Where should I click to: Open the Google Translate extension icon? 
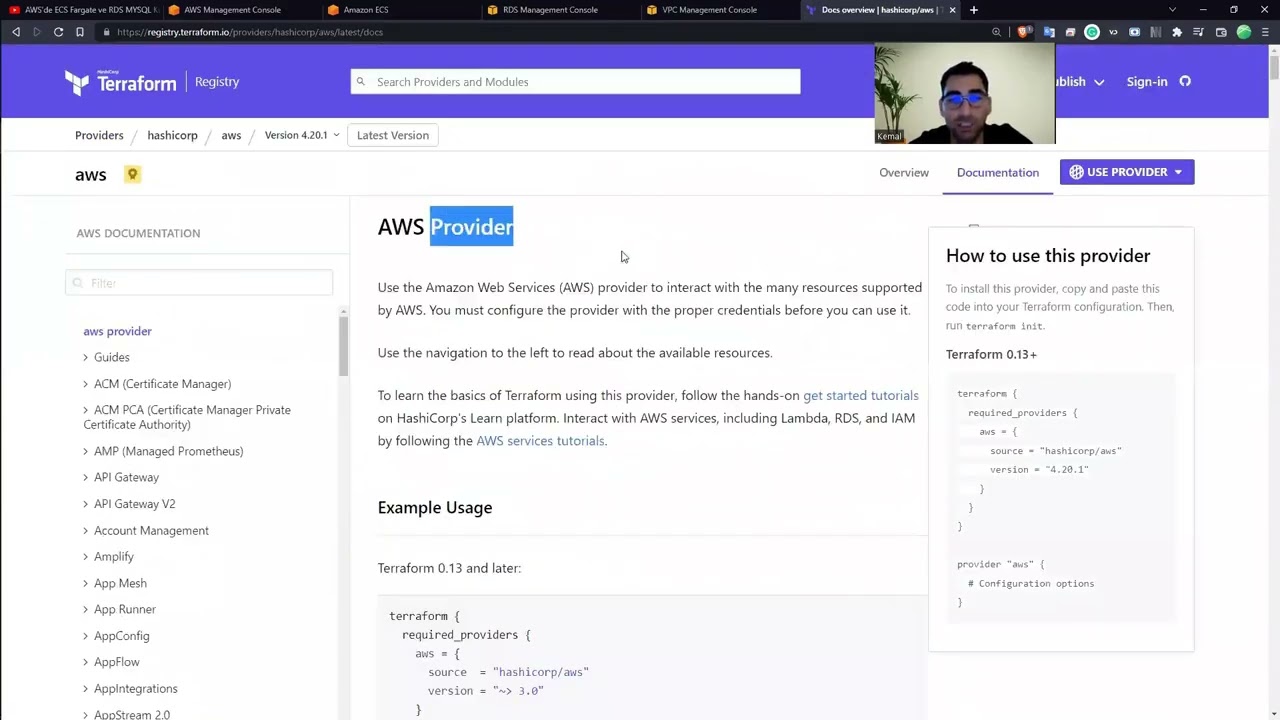pos(1049,32)
